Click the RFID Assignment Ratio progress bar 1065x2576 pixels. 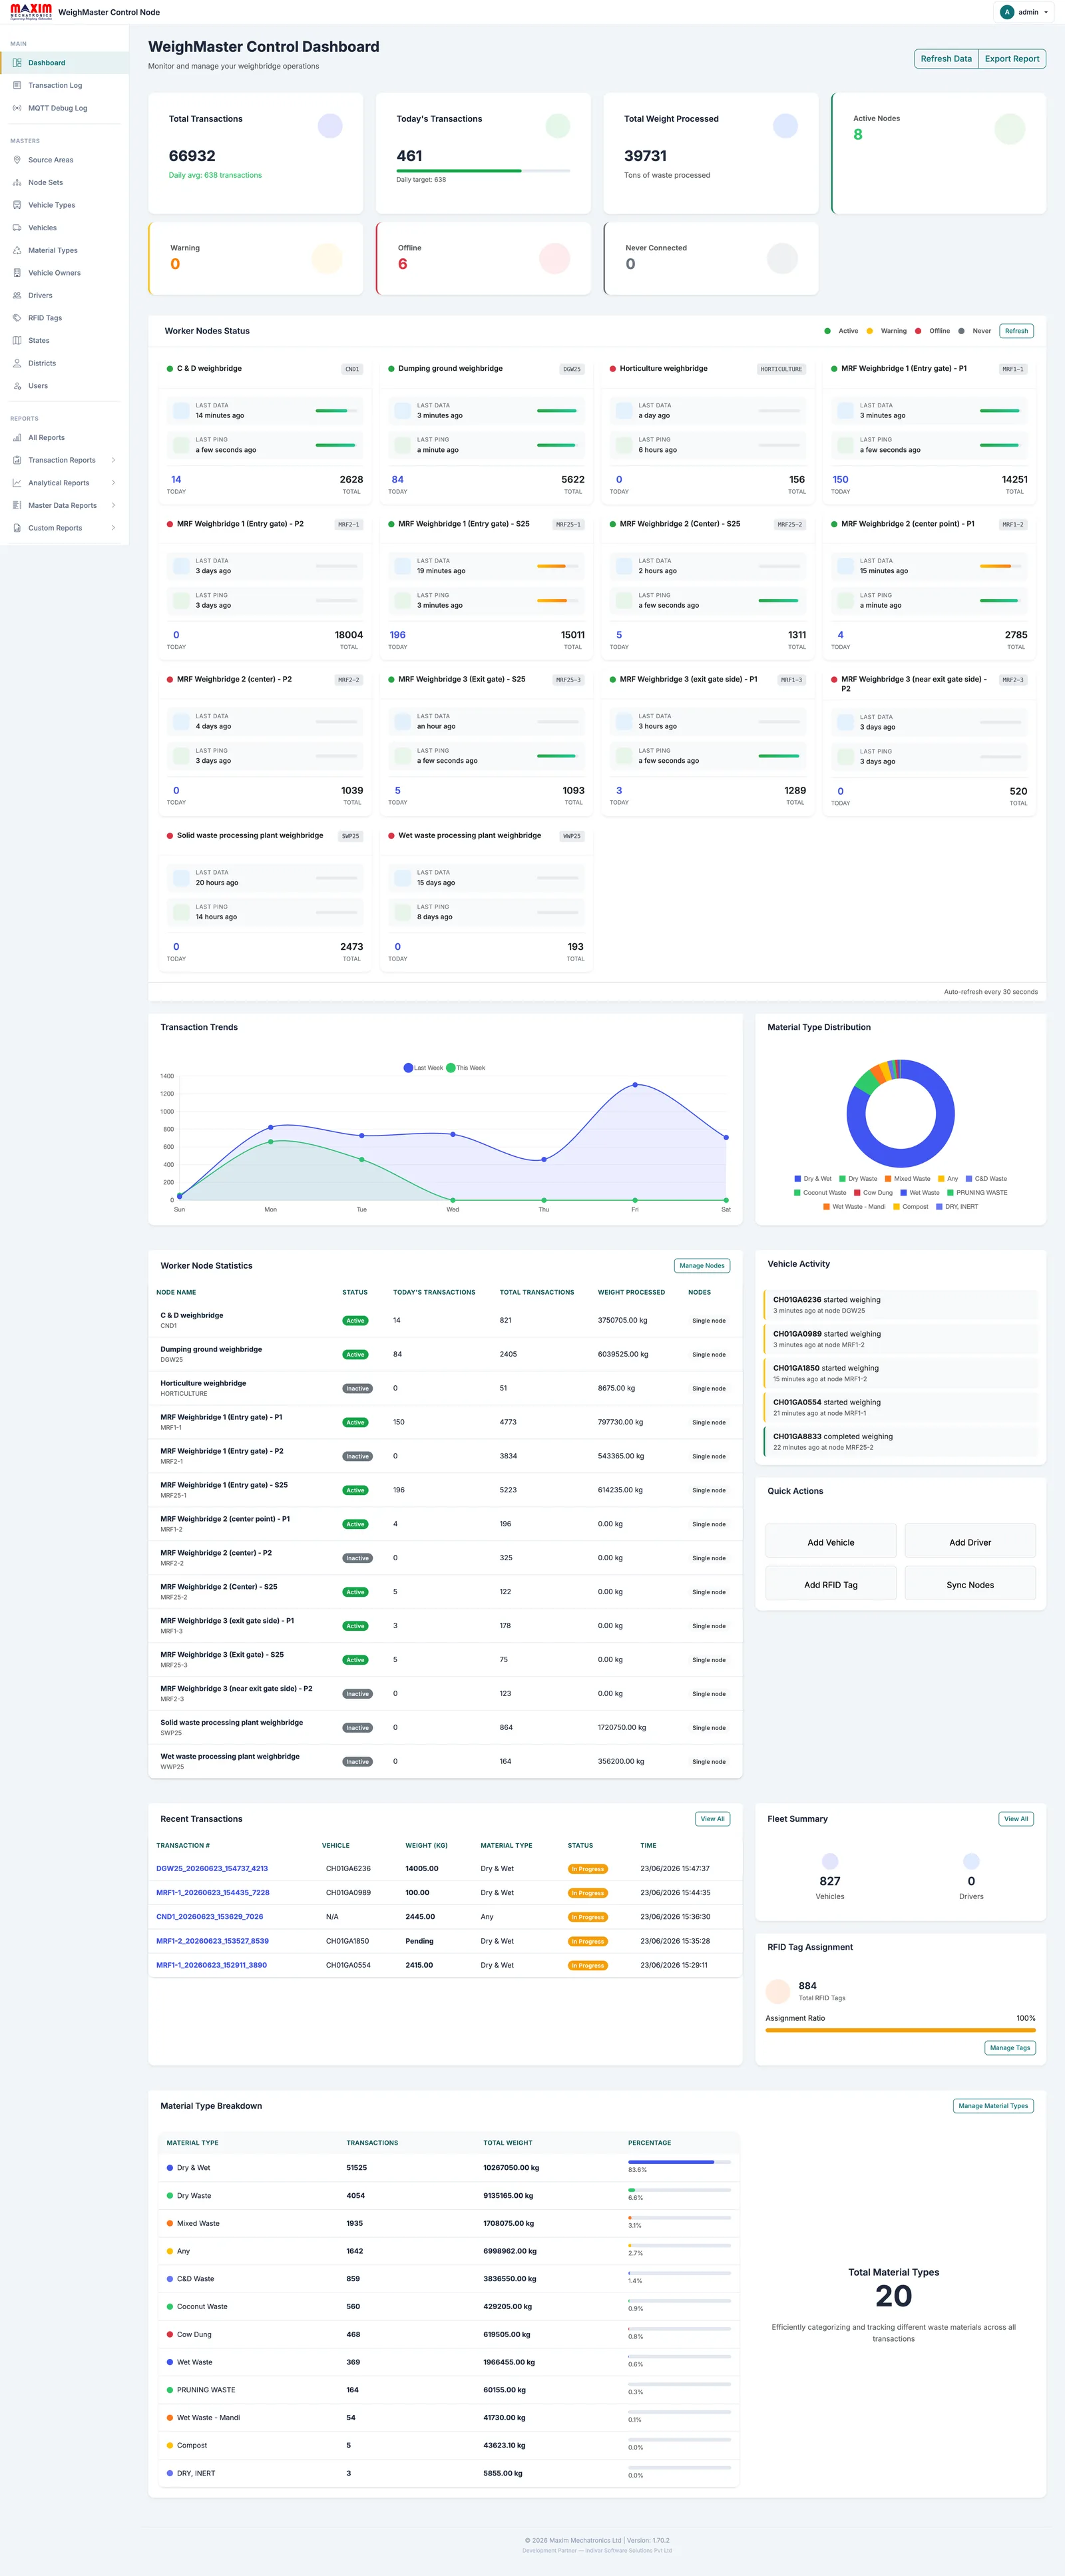(900, 2031)
